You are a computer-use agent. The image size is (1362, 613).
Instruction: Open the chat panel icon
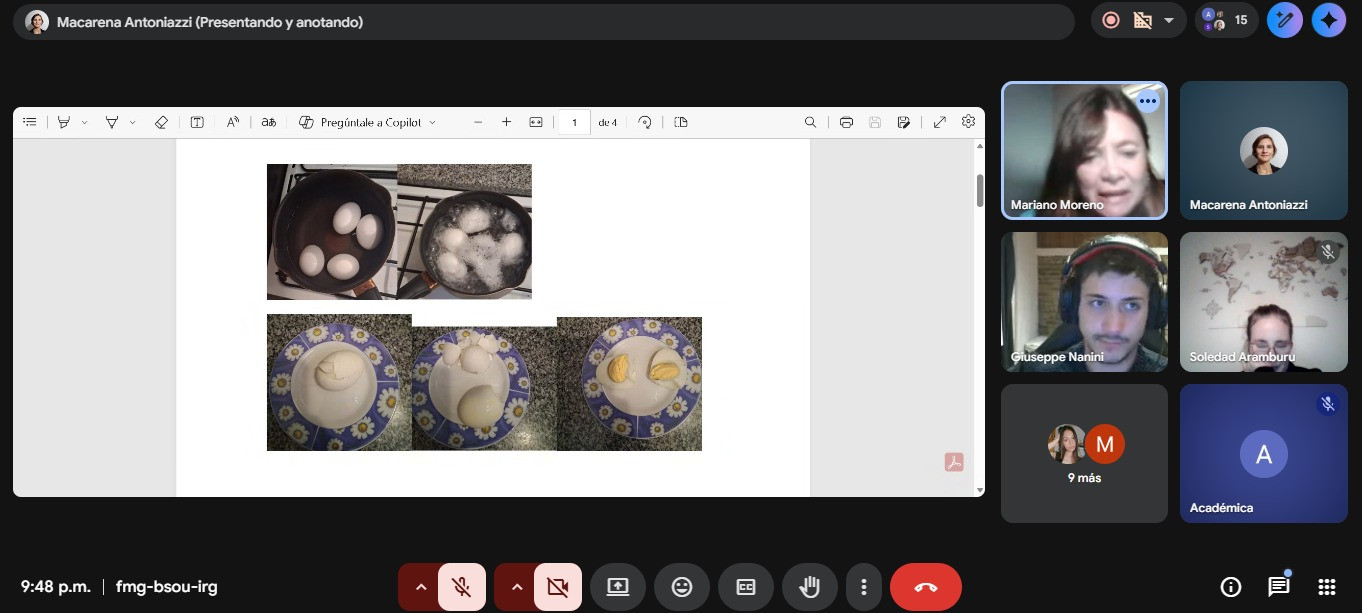point(1278,587)
